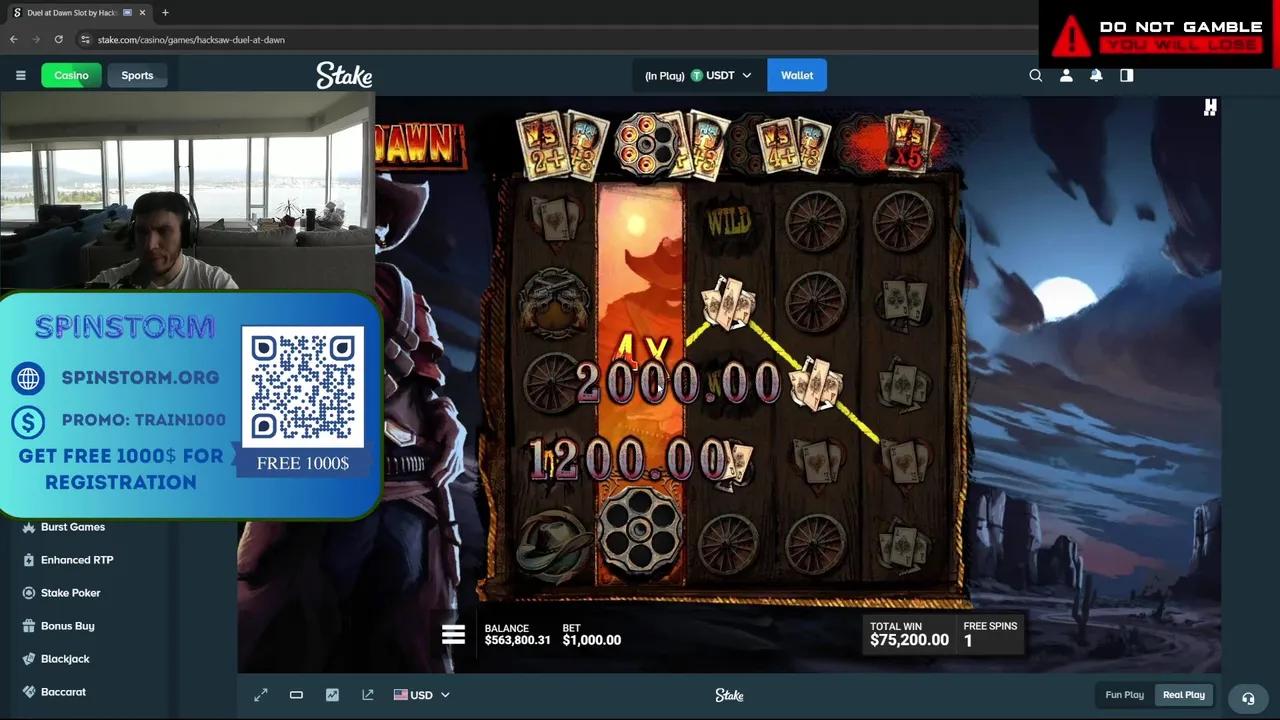Viewport: 1280px width, 720px height.
Task: Open Enhanced RTP in sidebar
Action: coord(76,560)
